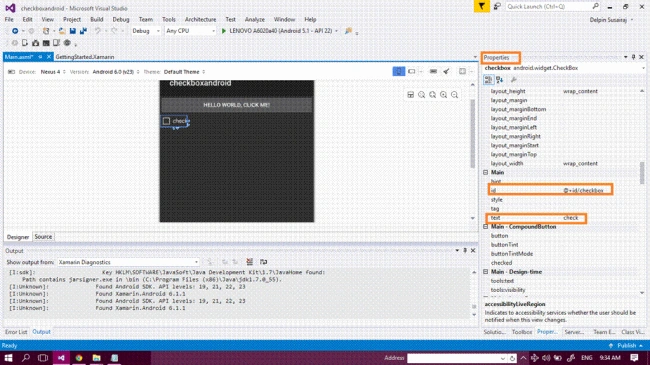Open Show output from Xamarin Diagnostics dropdown
Image resolution: width=650 pixels, height=365 pixels.
pos(128,262)
